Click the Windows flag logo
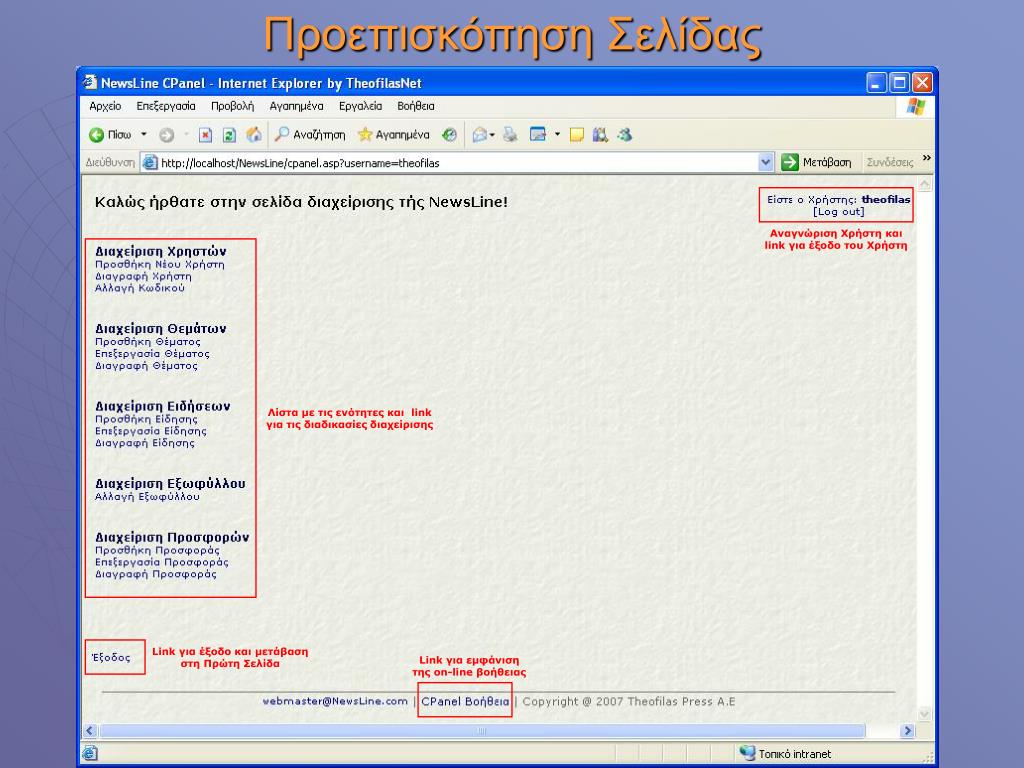 916,106
